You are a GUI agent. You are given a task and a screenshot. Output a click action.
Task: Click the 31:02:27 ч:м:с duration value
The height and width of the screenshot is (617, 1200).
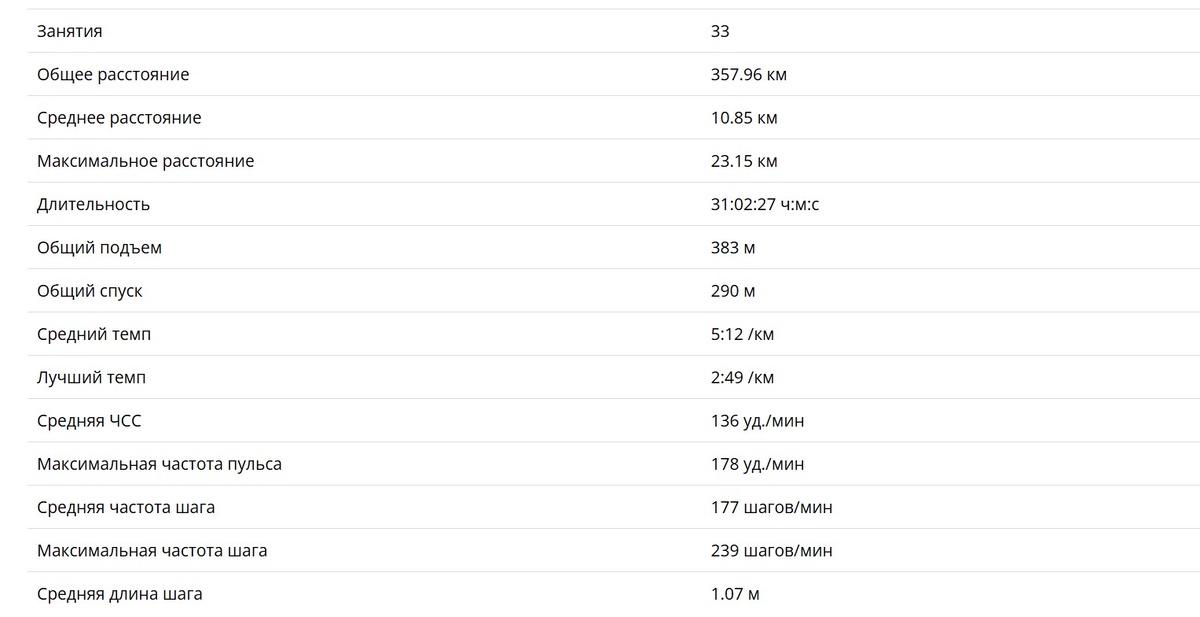pos(765,205)
